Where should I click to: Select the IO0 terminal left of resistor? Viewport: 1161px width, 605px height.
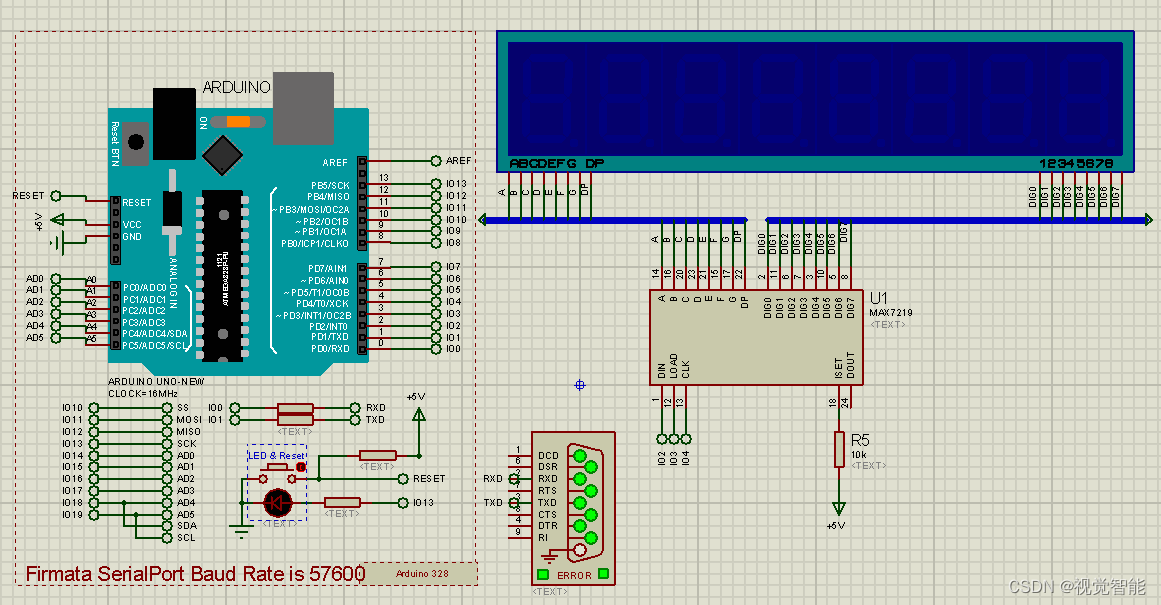coord(235,408)
